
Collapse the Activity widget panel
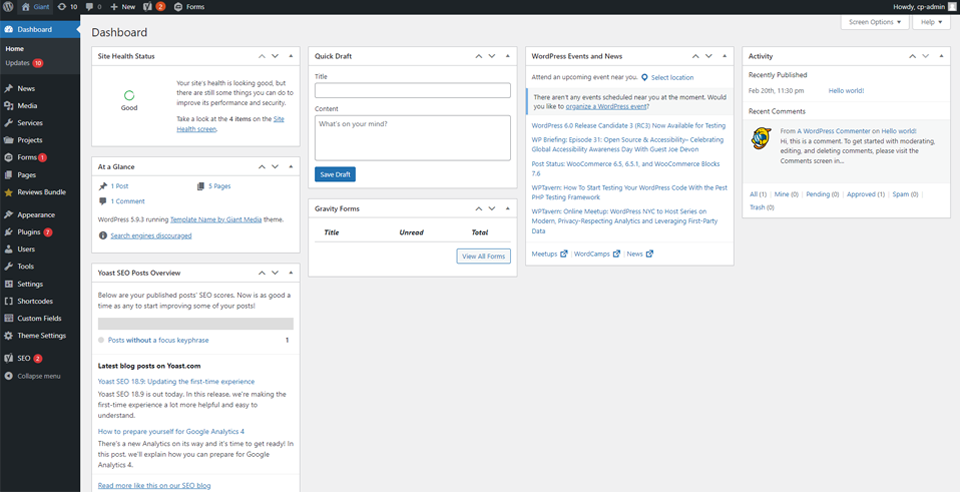[940, 56]
